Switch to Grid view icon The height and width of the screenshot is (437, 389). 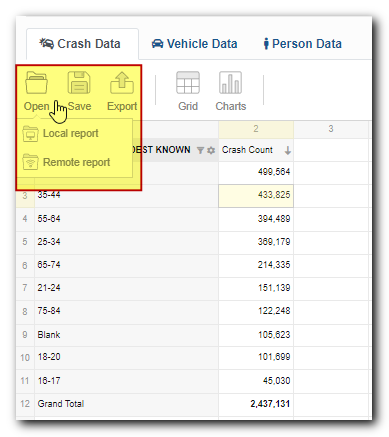188,82
